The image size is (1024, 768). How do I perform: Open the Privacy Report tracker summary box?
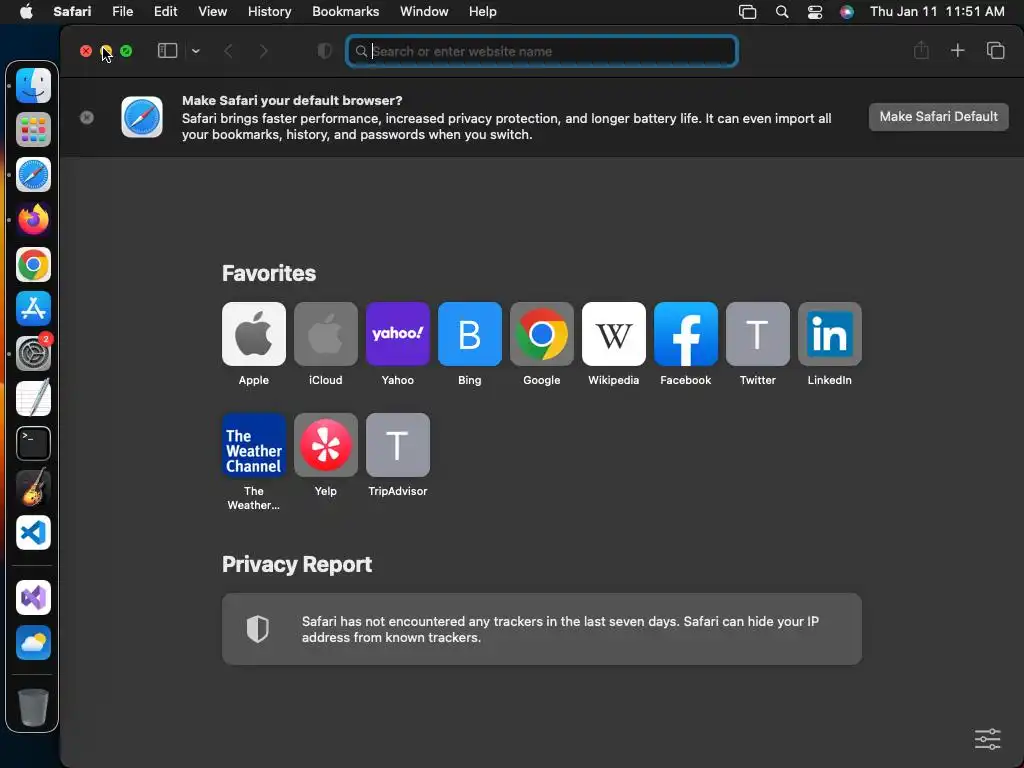click(542, 629)
